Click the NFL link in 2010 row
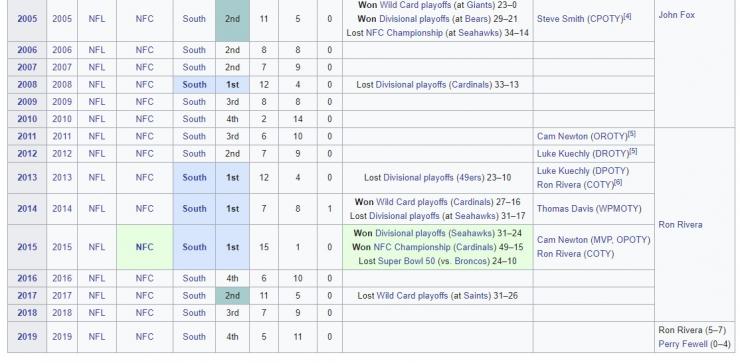 [97, 119]
